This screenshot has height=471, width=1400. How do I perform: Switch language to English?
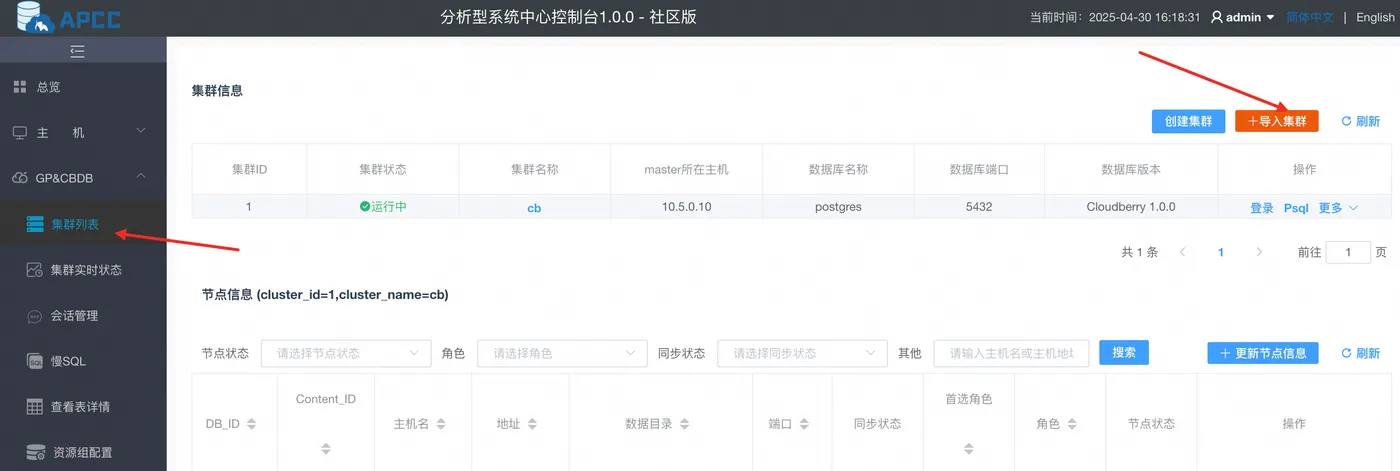click(1375, 17)
